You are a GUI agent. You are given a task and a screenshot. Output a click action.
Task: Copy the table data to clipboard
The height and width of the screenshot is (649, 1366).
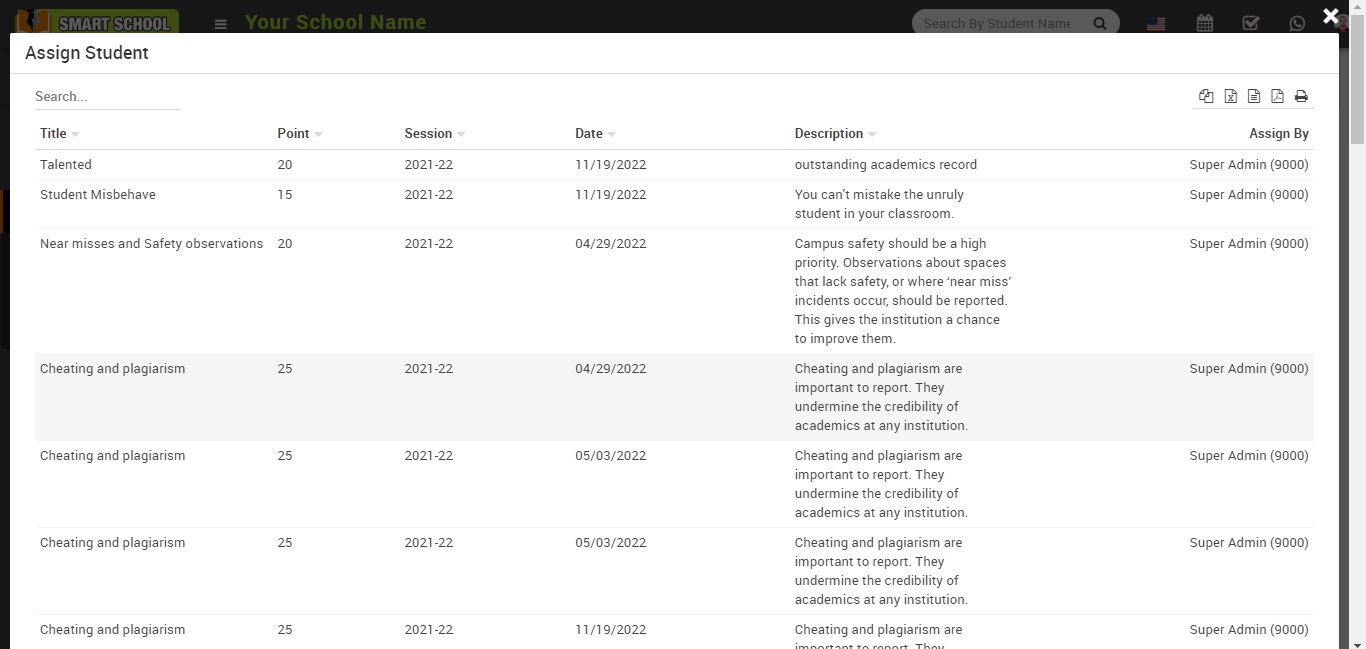pos(1206,96)
